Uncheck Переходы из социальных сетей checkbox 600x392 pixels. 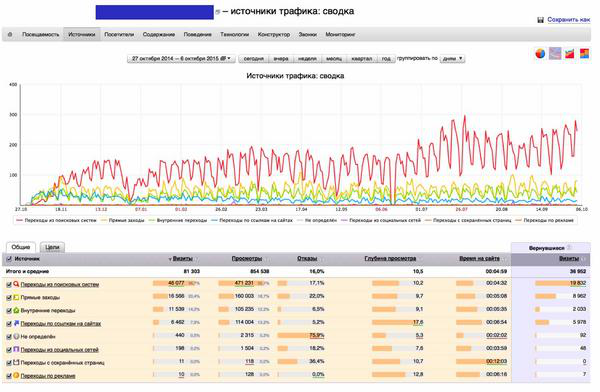9,350
